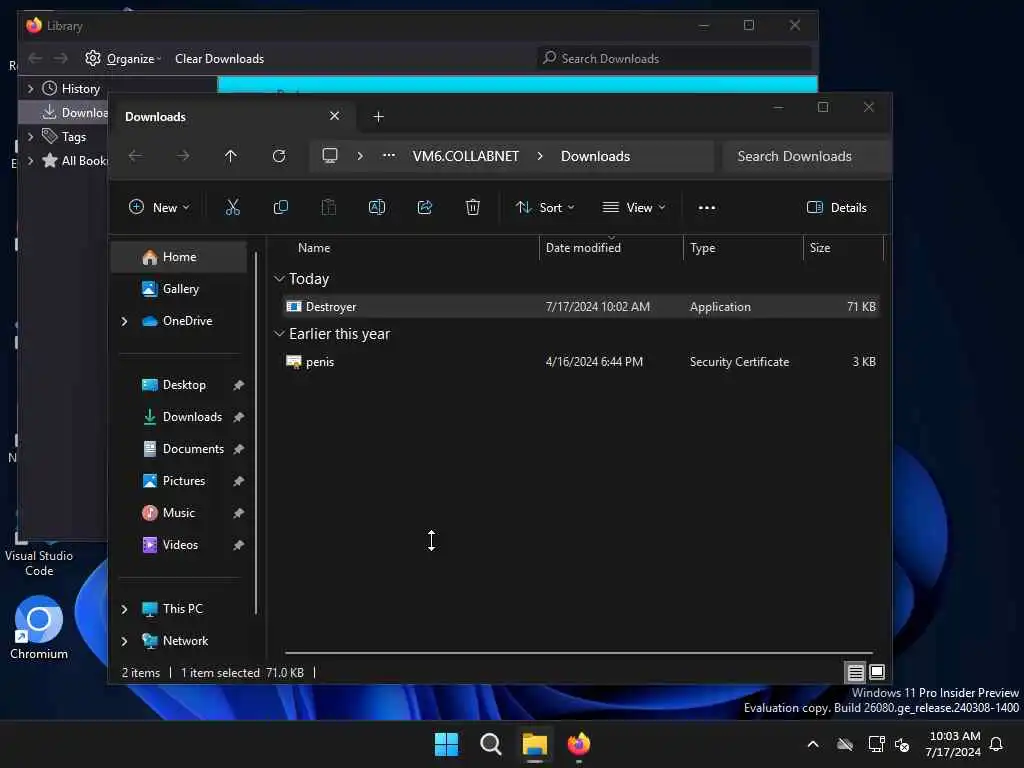This screenshot has height=768, width=1024.
Task: Expand History in the Library window
Action: 30,88
